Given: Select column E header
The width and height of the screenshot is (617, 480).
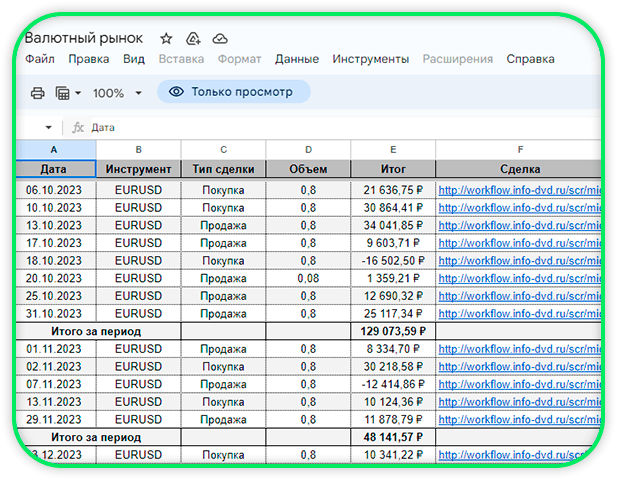Looking at the screenshot, I should pos(393,150).
